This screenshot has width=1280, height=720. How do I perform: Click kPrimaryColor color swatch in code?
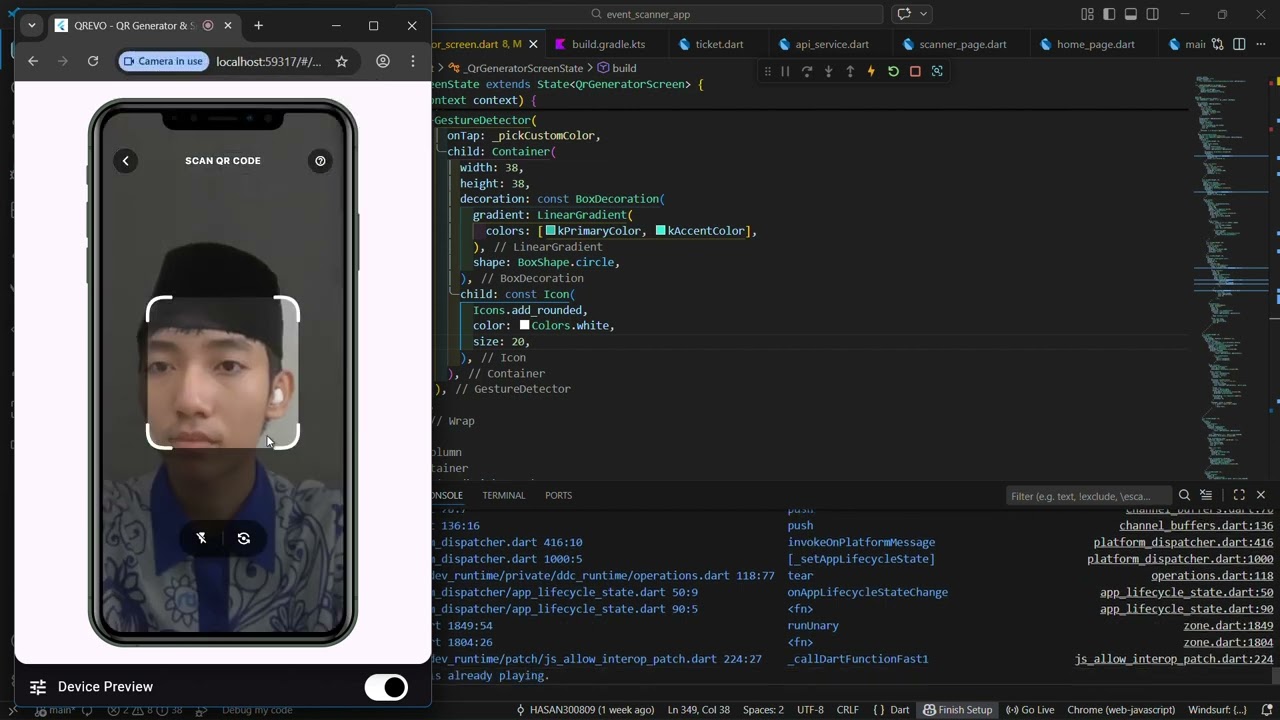(x=551, y=231)
